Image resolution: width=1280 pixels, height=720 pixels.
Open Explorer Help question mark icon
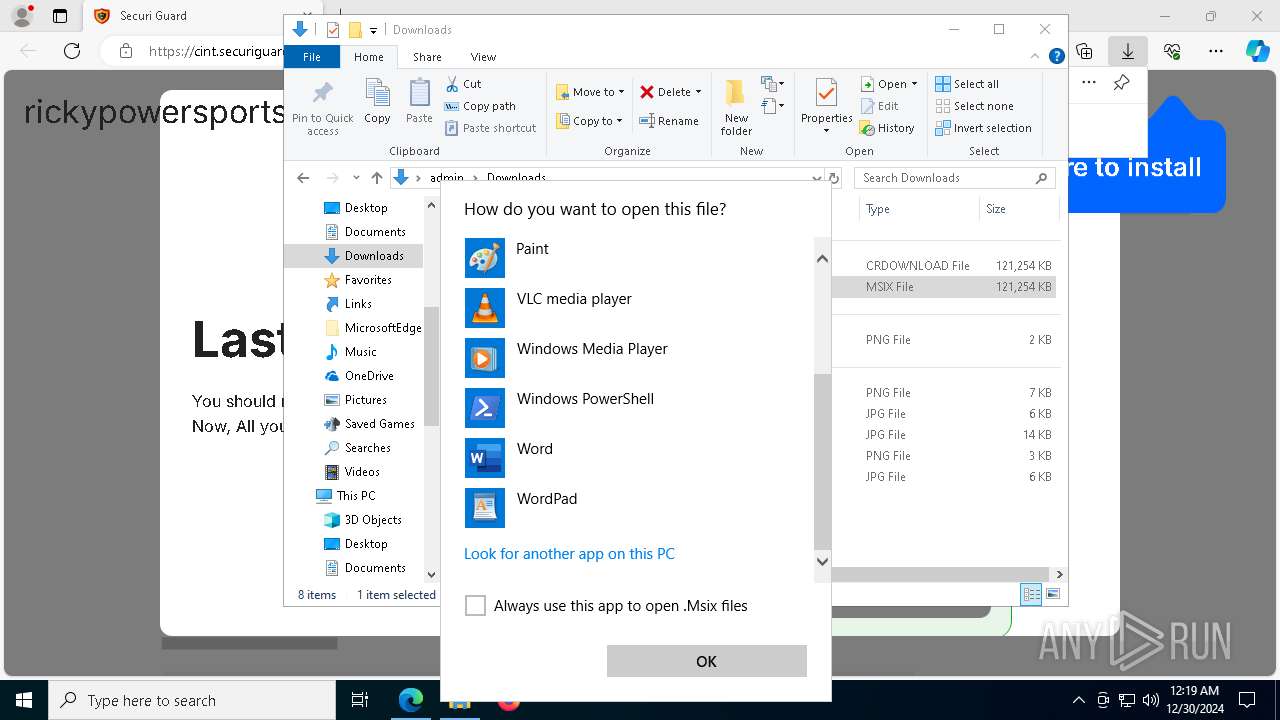pyautogui.click(x=1056, y=57)
